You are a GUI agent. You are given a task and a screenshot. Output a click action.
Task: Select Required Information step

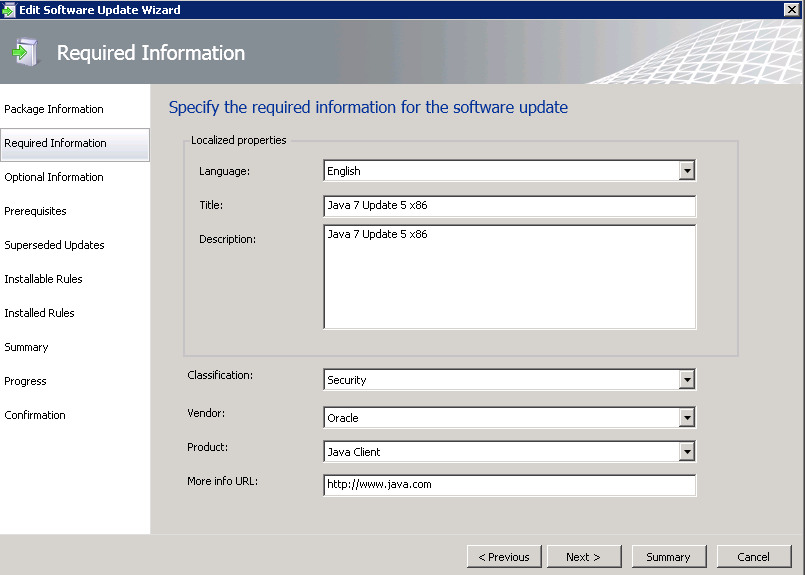pos(75,143)
